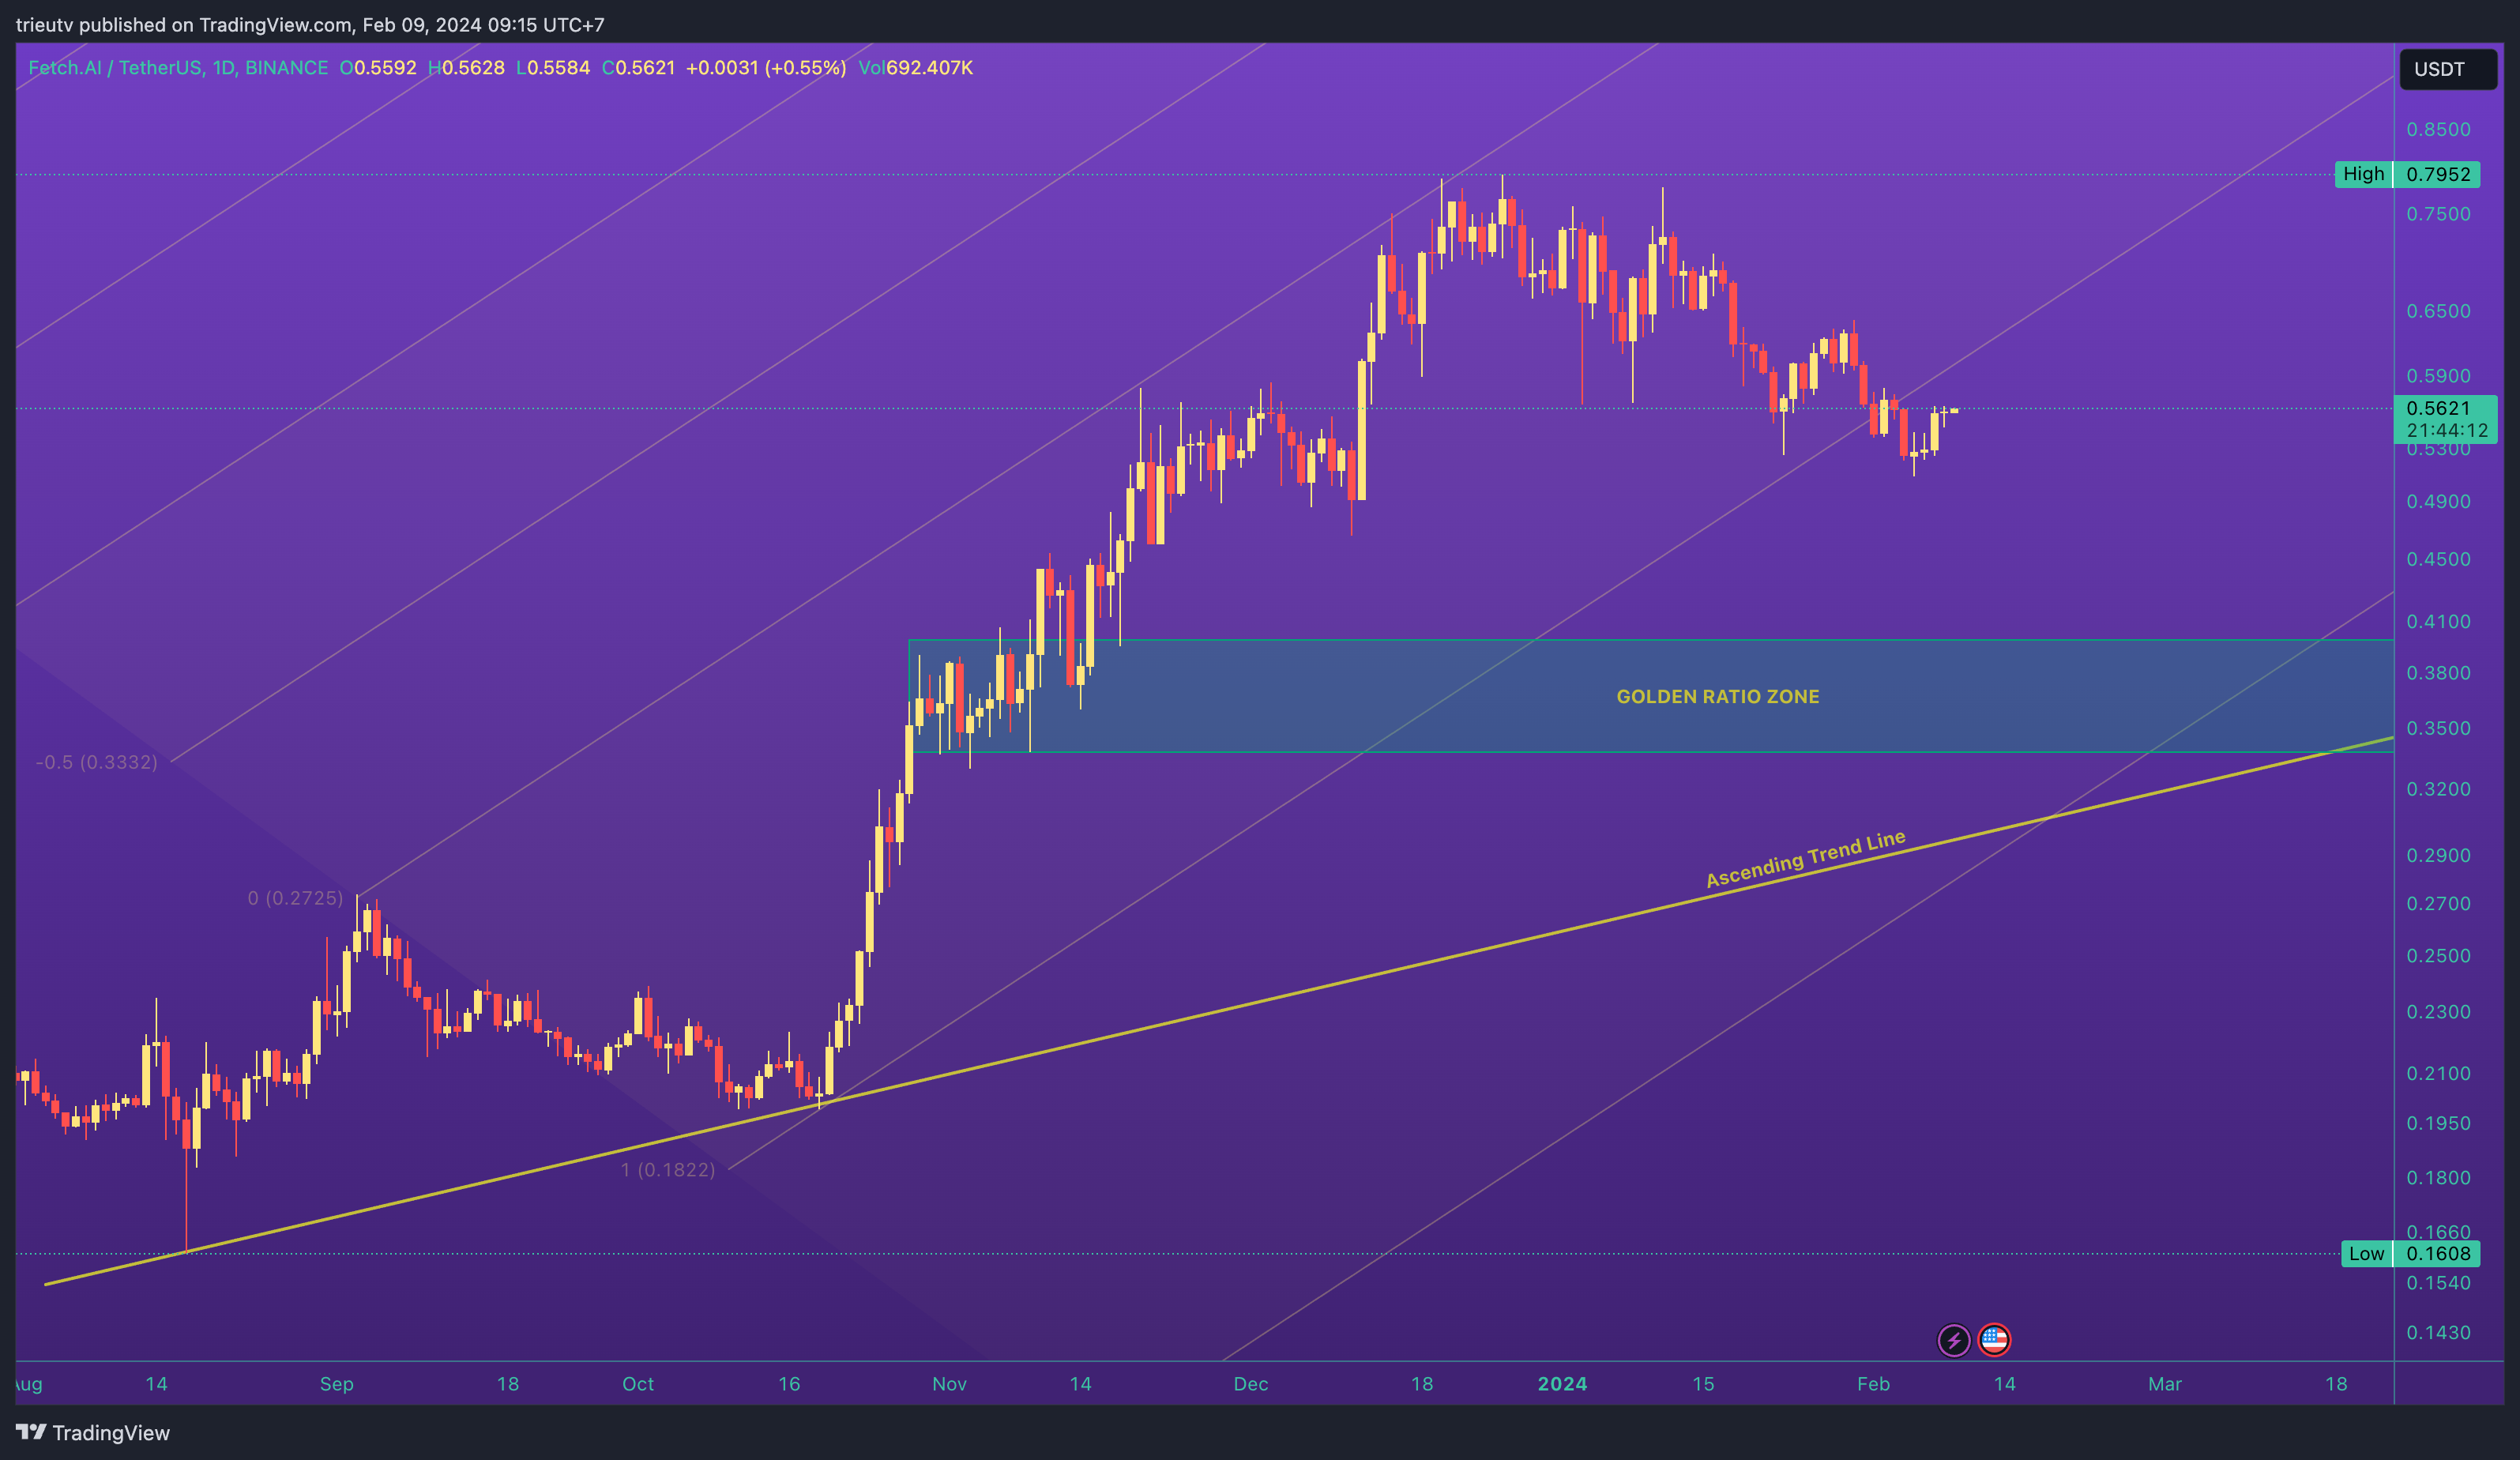Click the 0.1950 price axis label
This screenshot has height=1460, width=2520.
[2438, 1123]
